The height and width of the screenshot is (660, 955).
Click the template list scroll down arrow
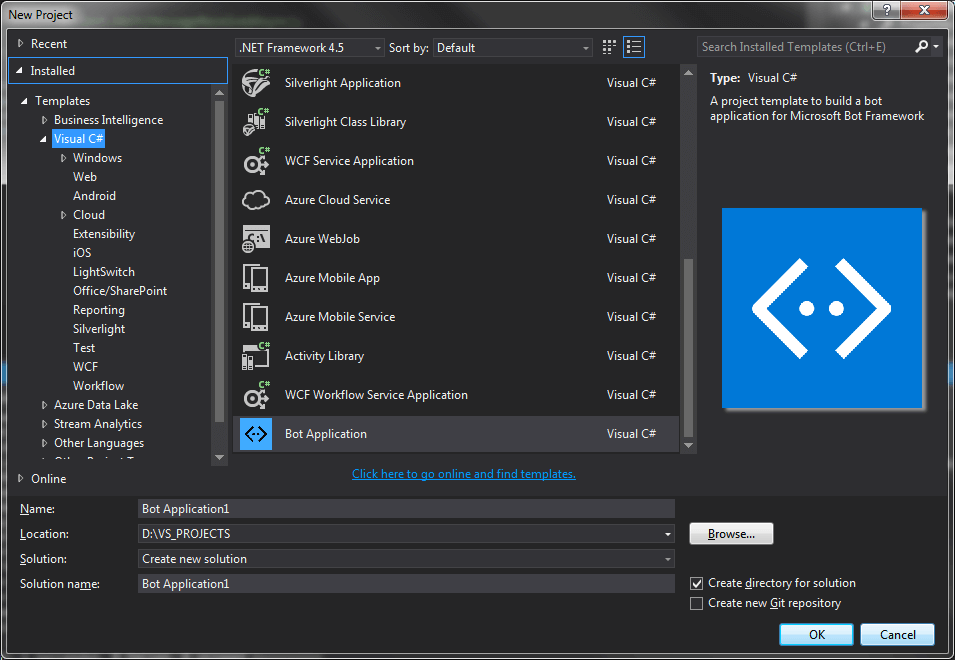pyautogui.click(x=688, y=446)
